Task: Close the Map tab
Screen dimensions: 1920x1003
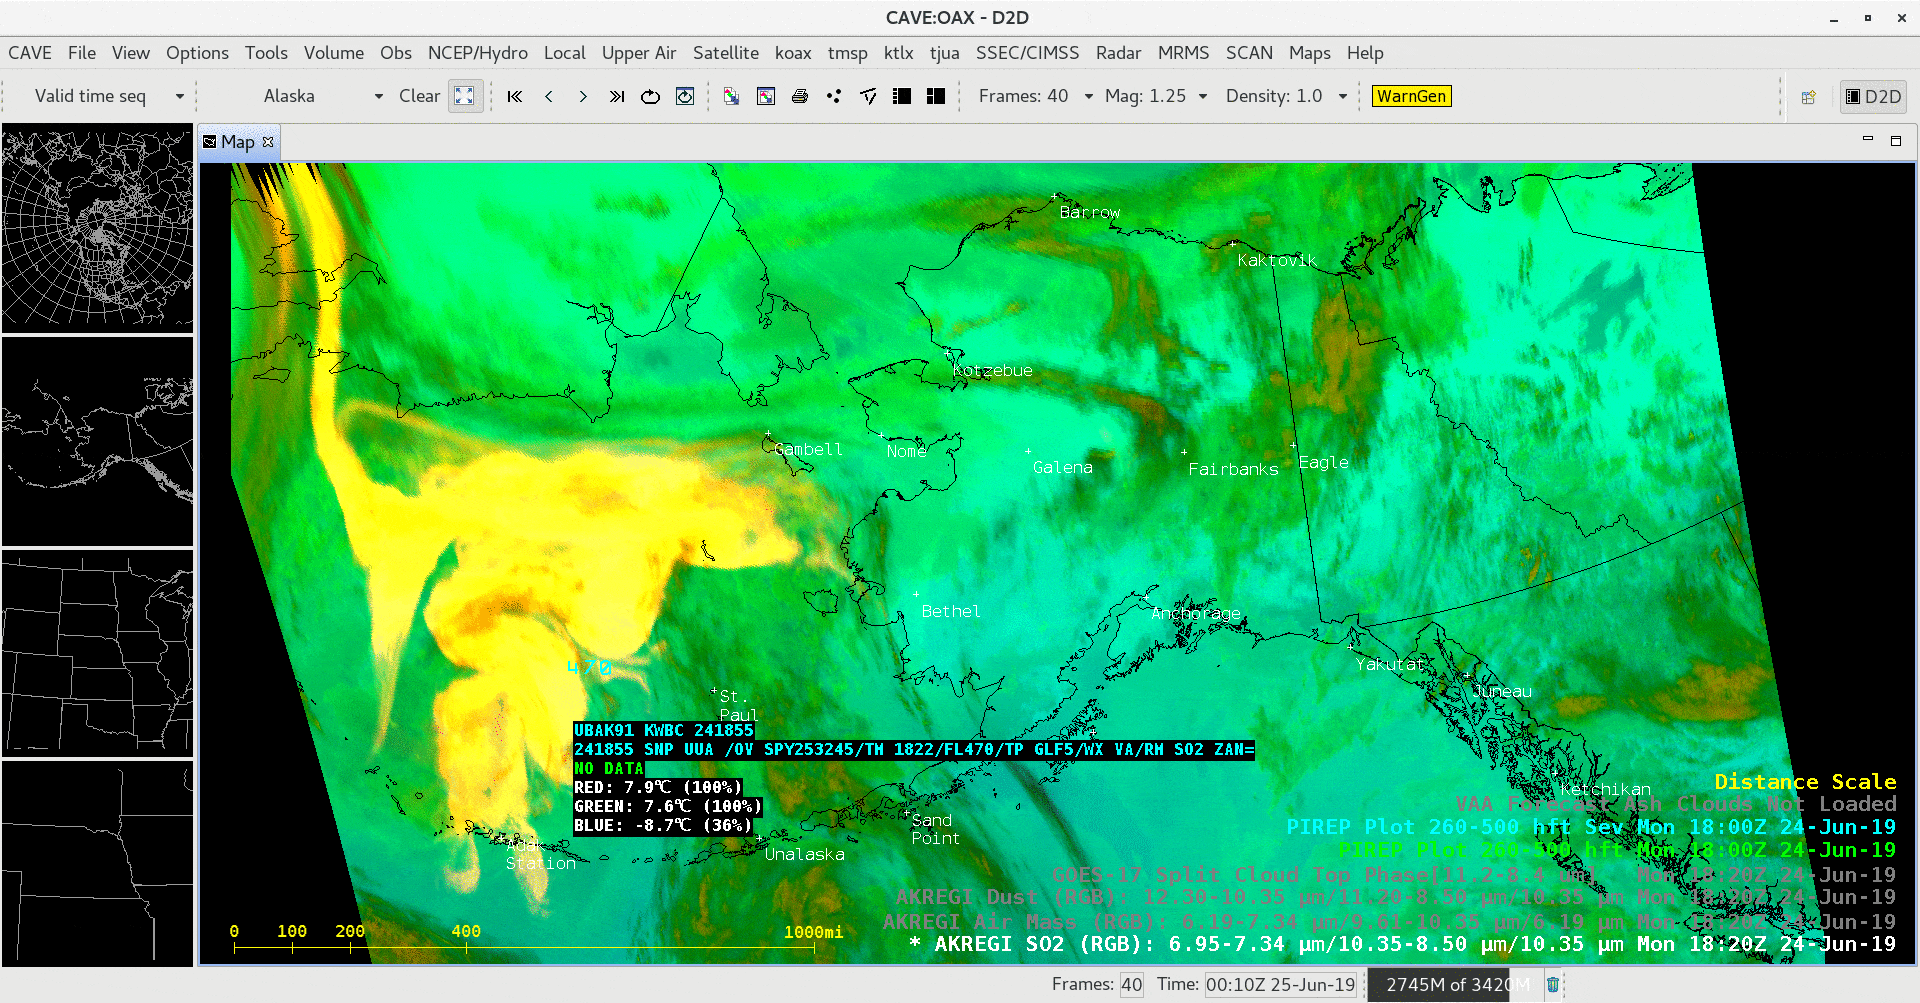Action: (268, 142)
